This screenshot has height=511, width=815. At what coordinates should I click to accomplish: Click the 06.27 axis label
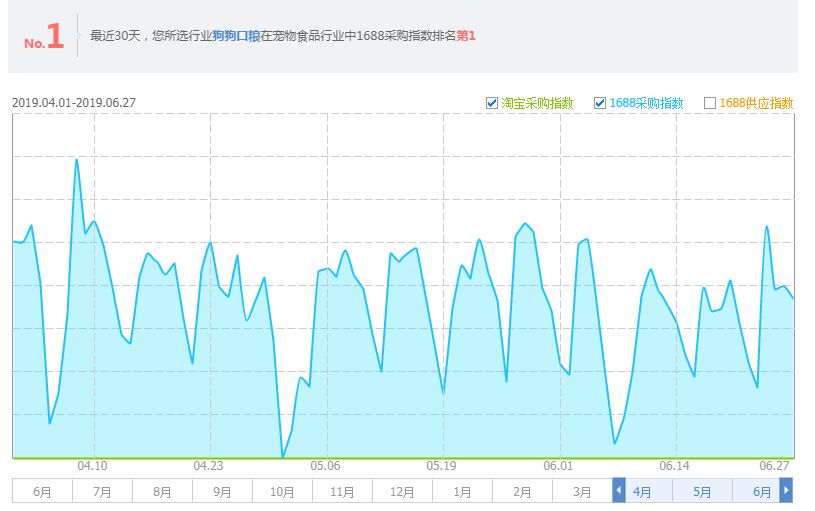(774, 465)
